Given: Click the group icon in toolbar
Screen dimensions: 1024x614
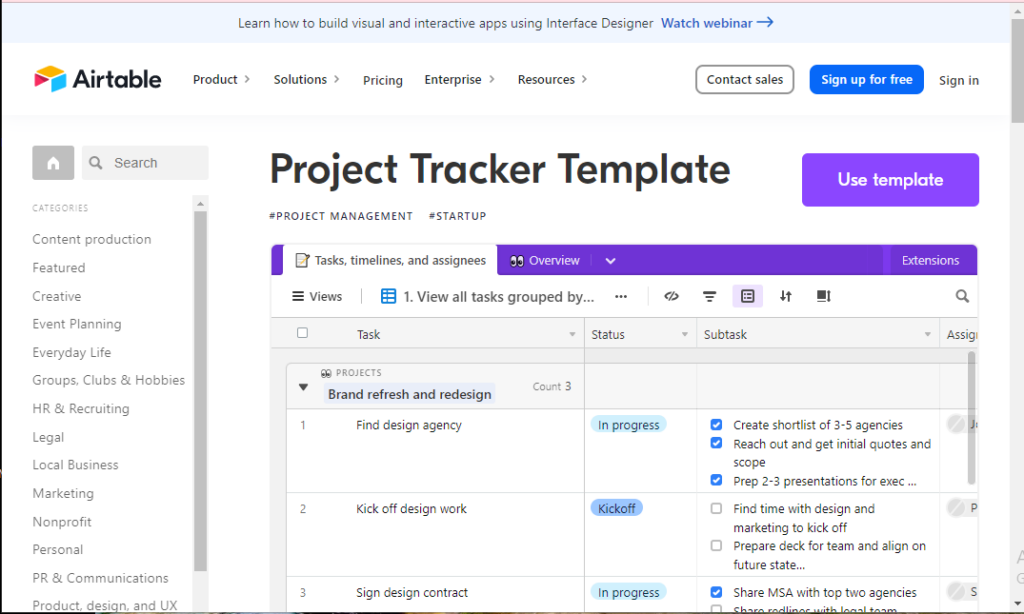Looking at the screenshot, I should [x=747, y=296].
